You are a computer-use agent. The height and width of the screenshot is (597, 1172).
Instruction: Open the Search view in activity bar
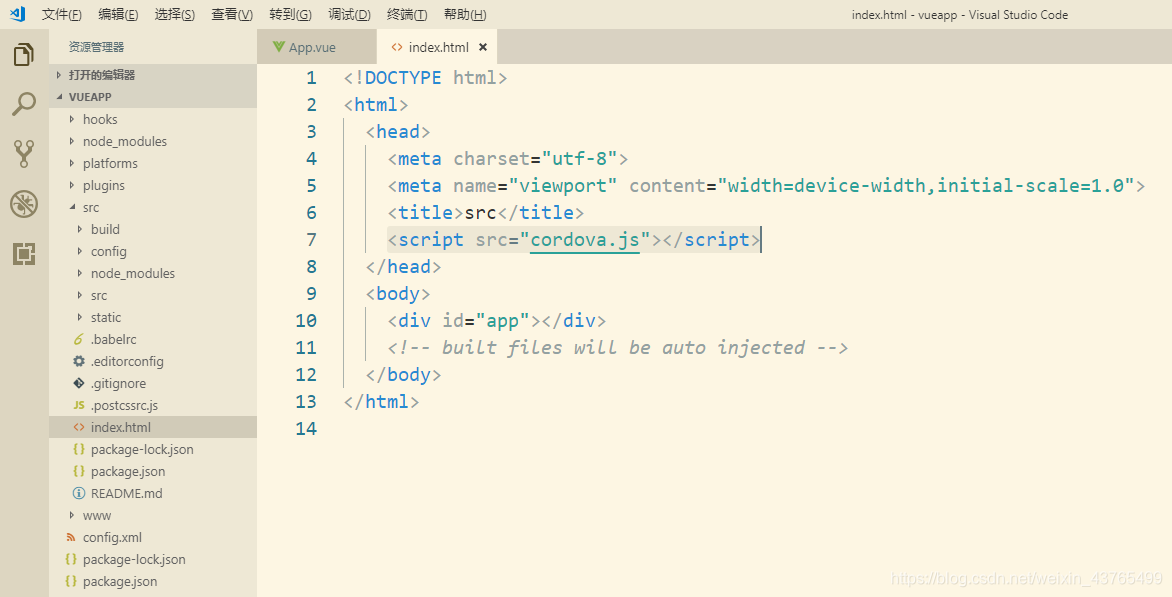coord(24,104)
